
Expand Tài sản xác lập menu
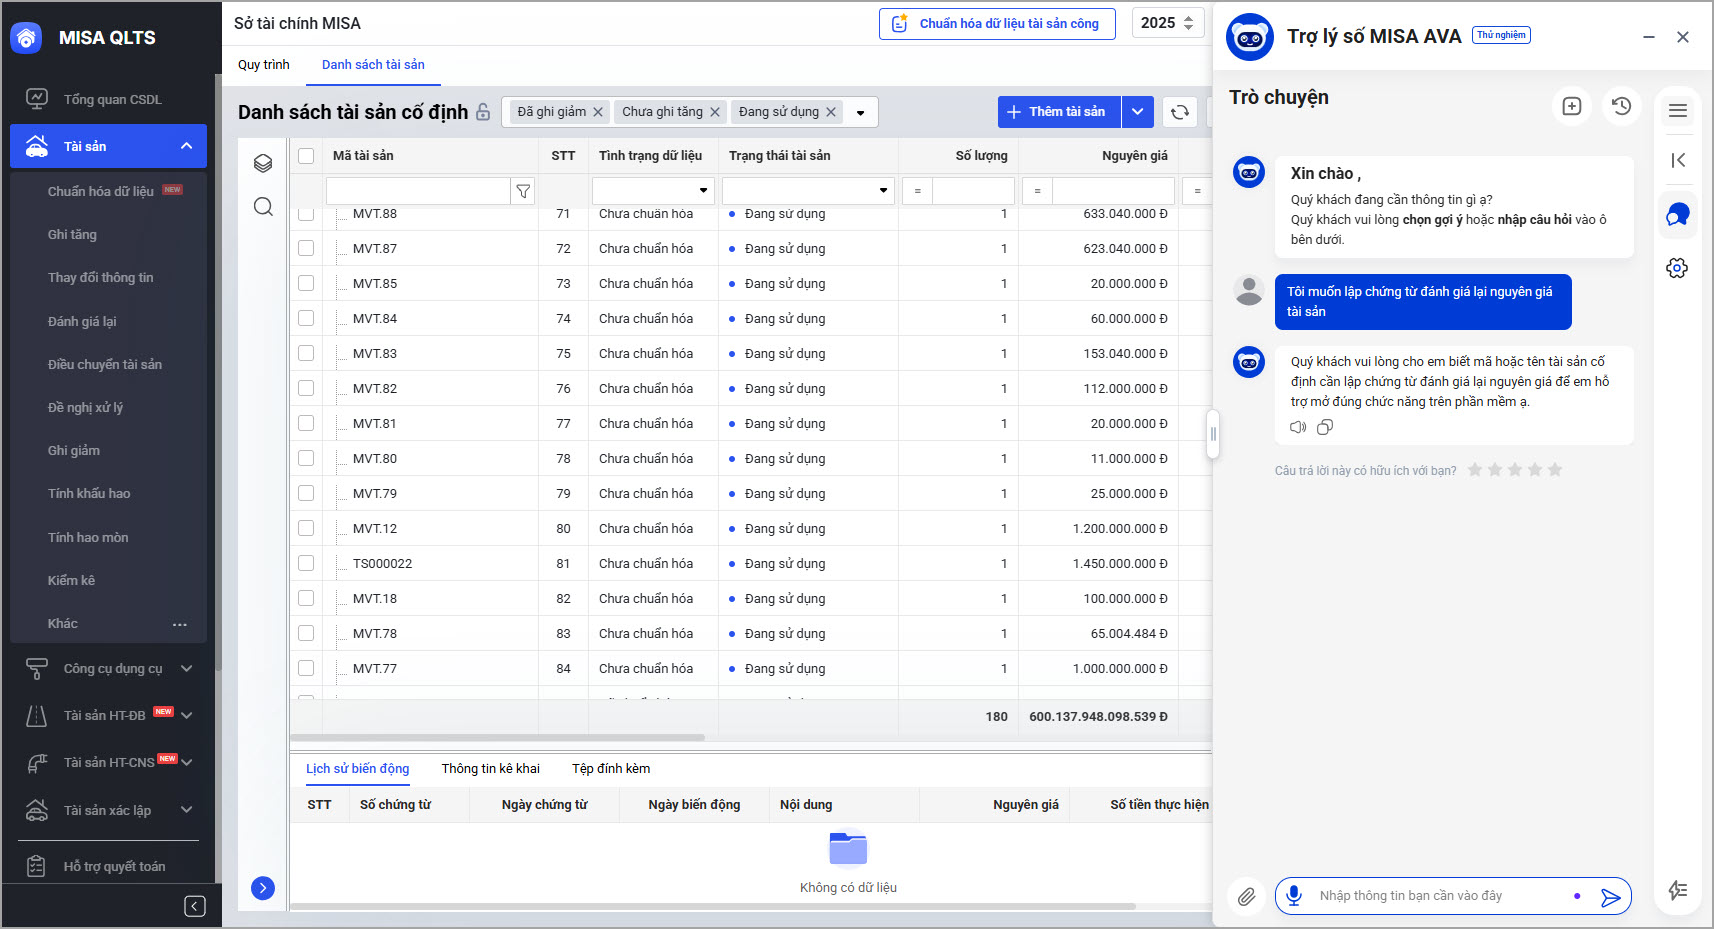(186, 810)
